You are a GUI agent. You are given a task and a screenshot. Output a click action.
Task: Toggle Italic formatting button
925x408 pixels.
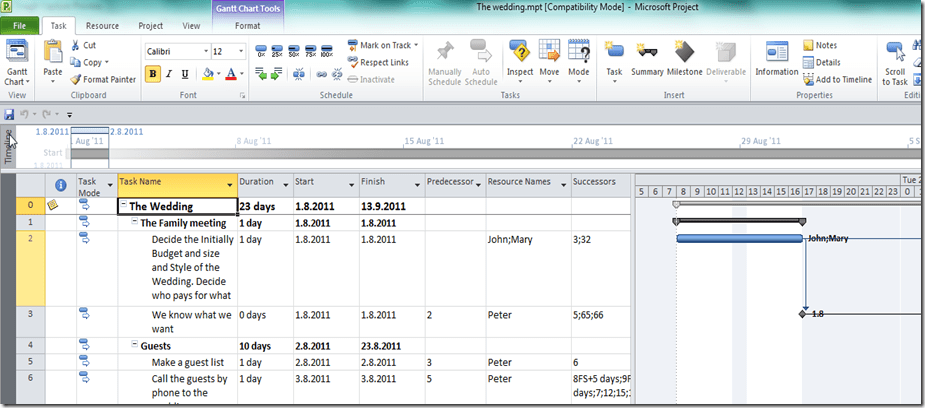[169, 74]
